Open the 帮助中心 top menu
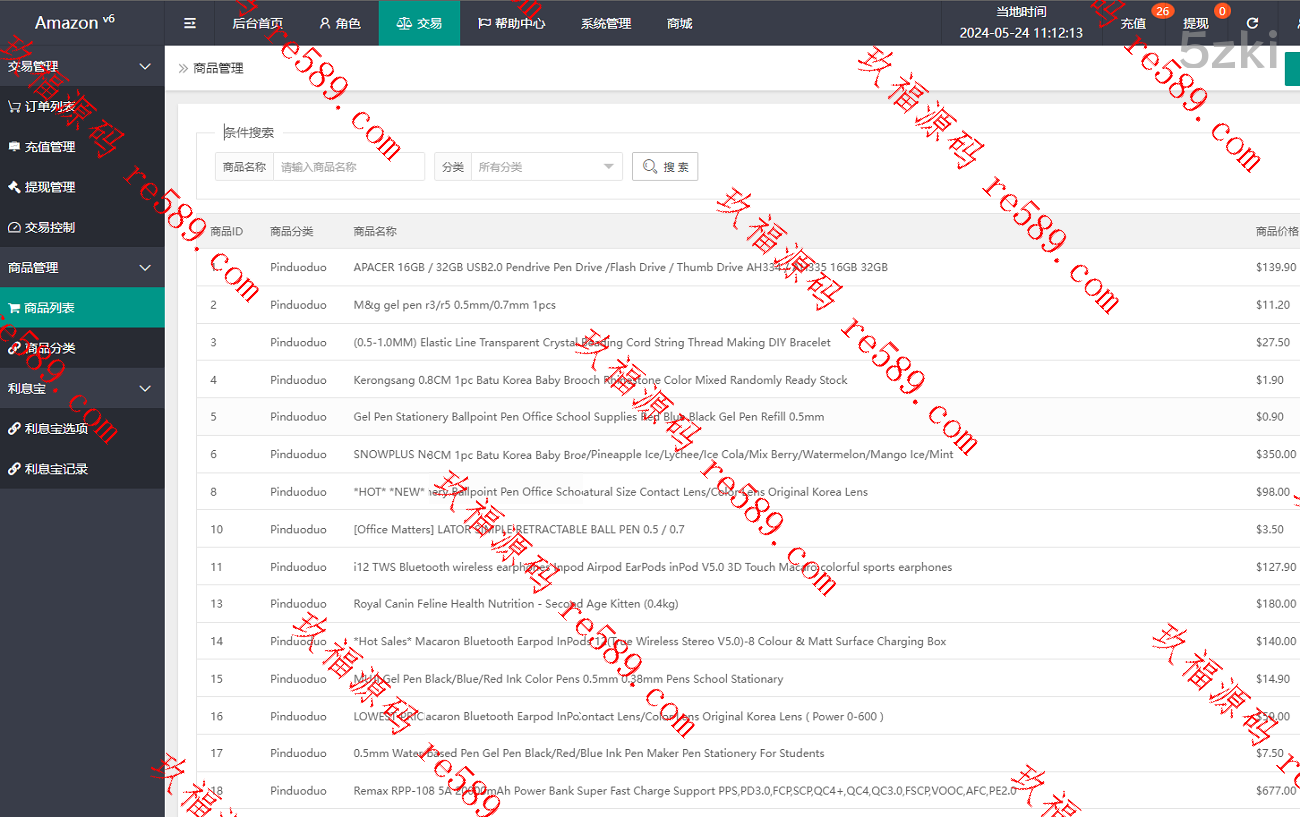The width and height of the screenshot is (1300, 817). tap(510, 23)
